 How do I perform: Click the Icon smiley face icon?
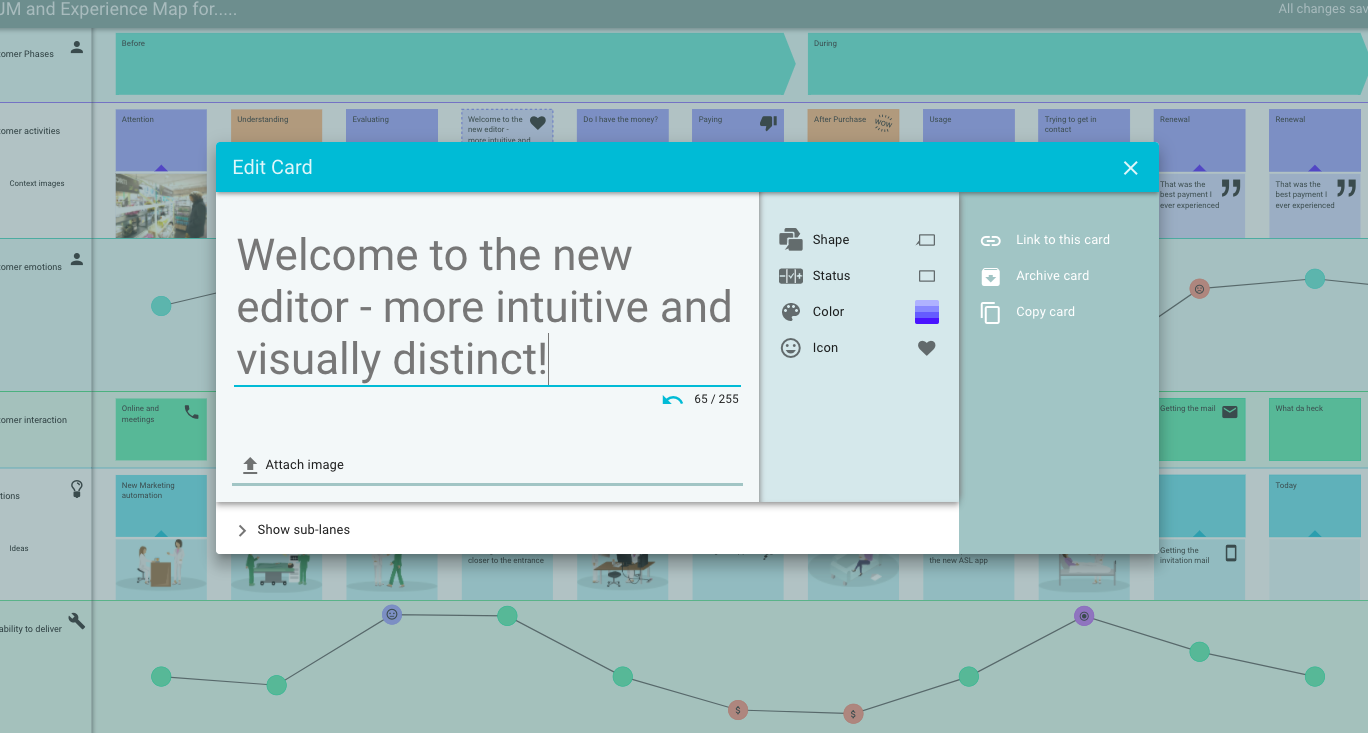(x=791, y=348)
